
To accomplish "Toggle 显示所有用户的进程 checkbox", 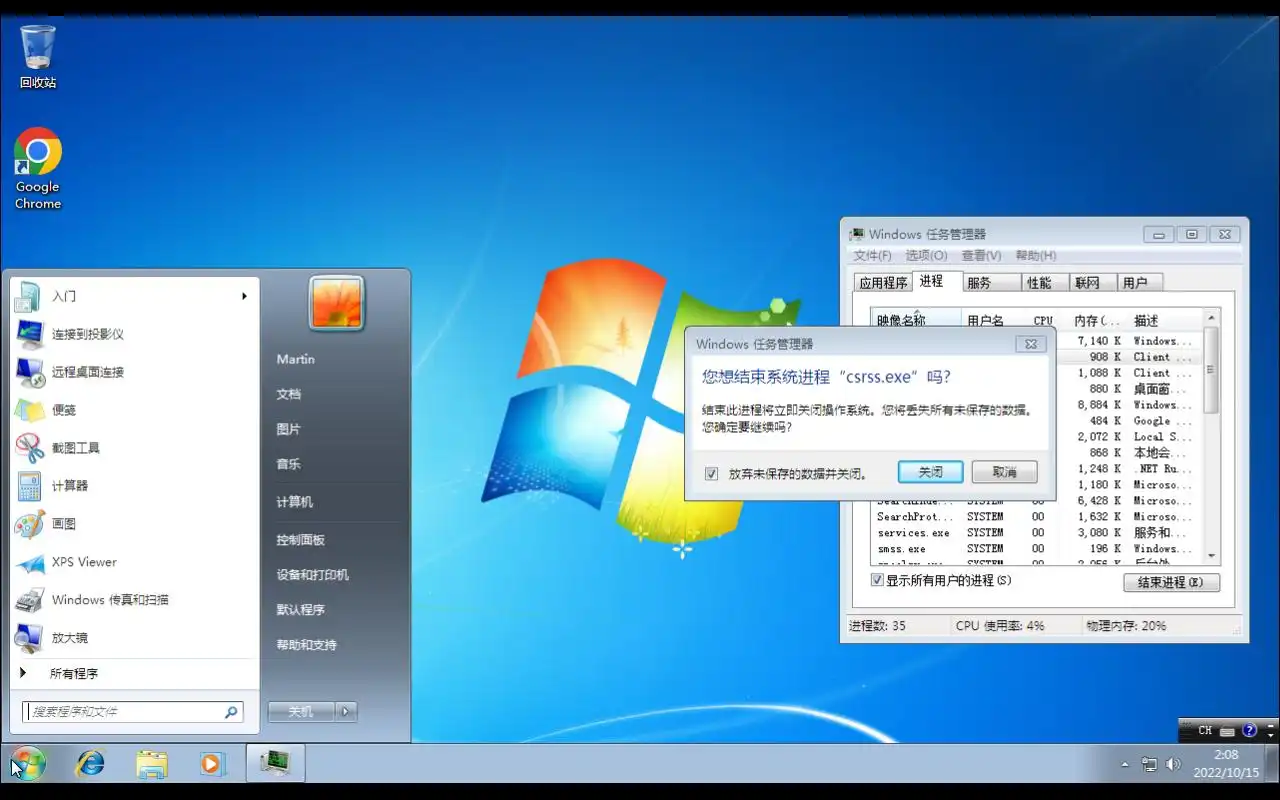I will tap(877, 580).
